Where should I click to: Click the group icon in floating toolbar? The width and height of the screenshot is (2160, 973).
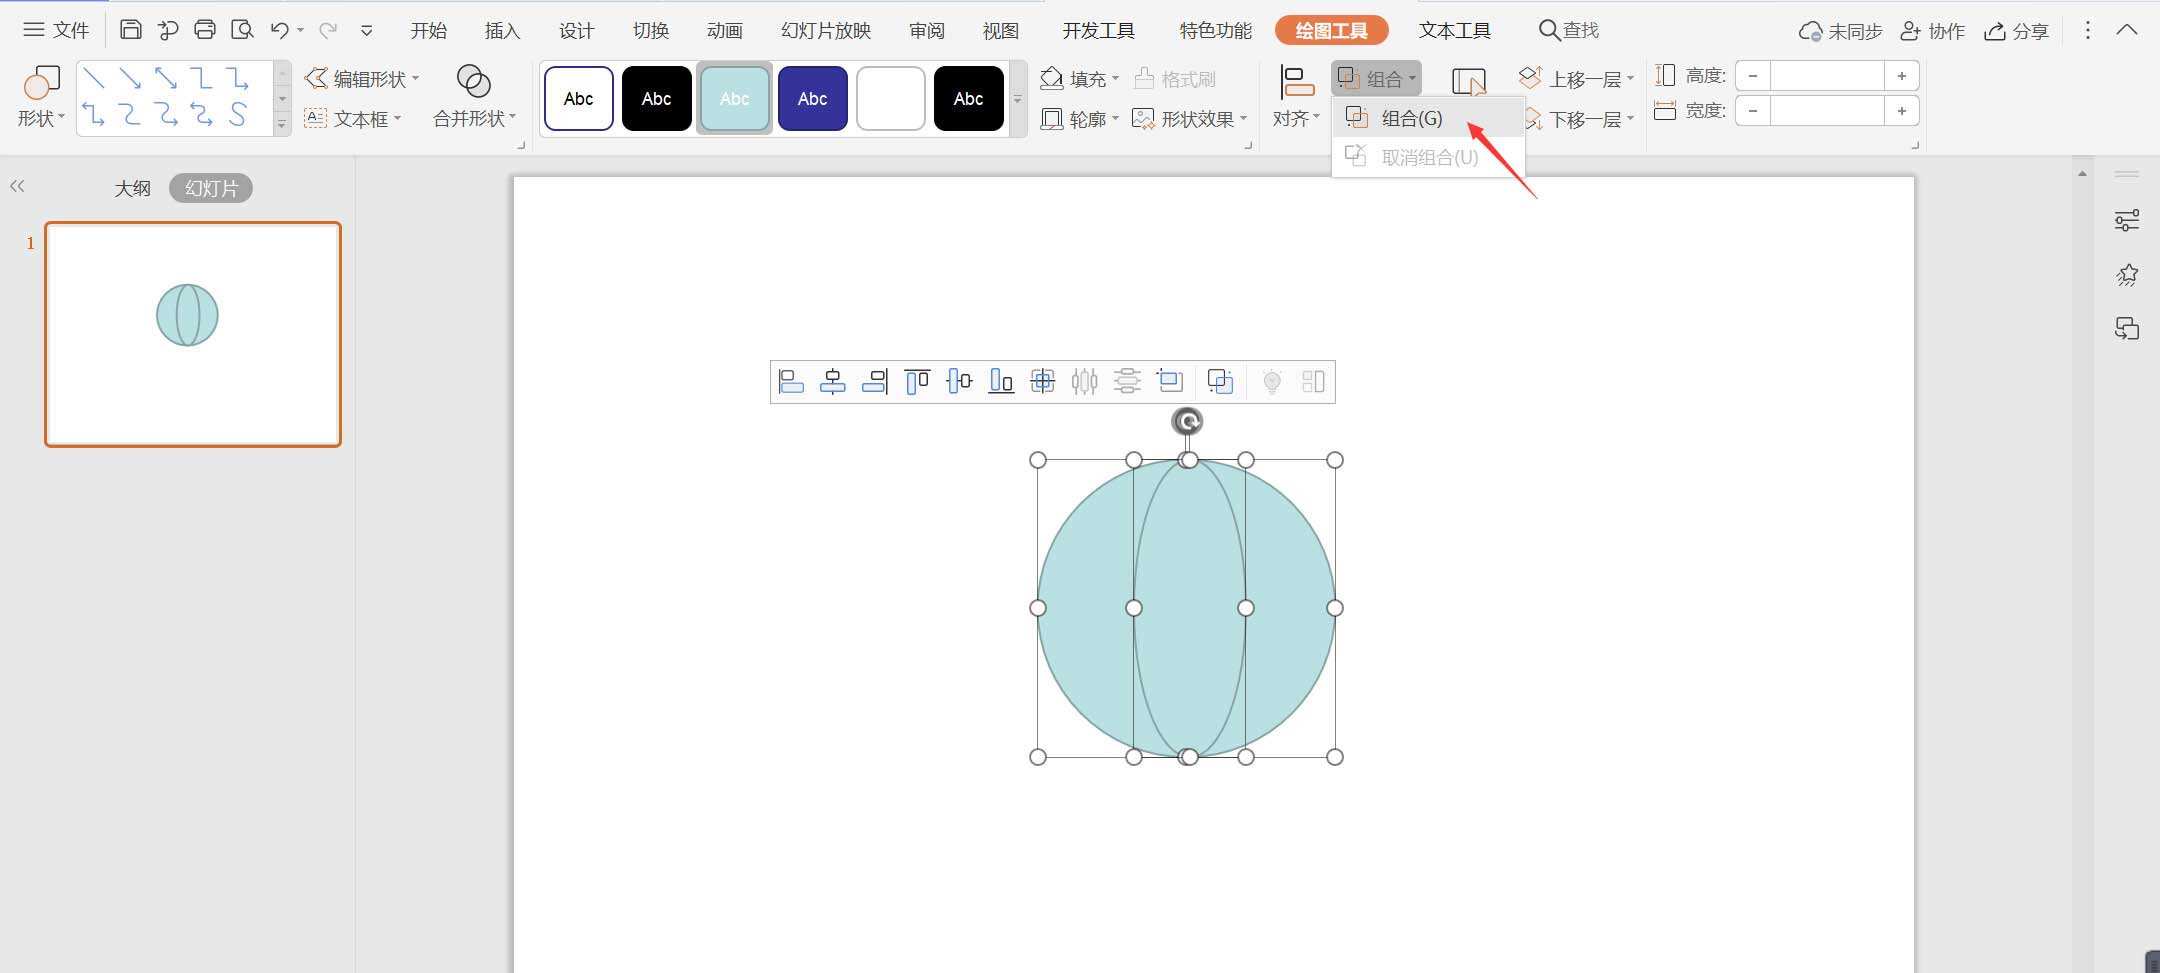pyautogui.click(x=1220, y=382)
